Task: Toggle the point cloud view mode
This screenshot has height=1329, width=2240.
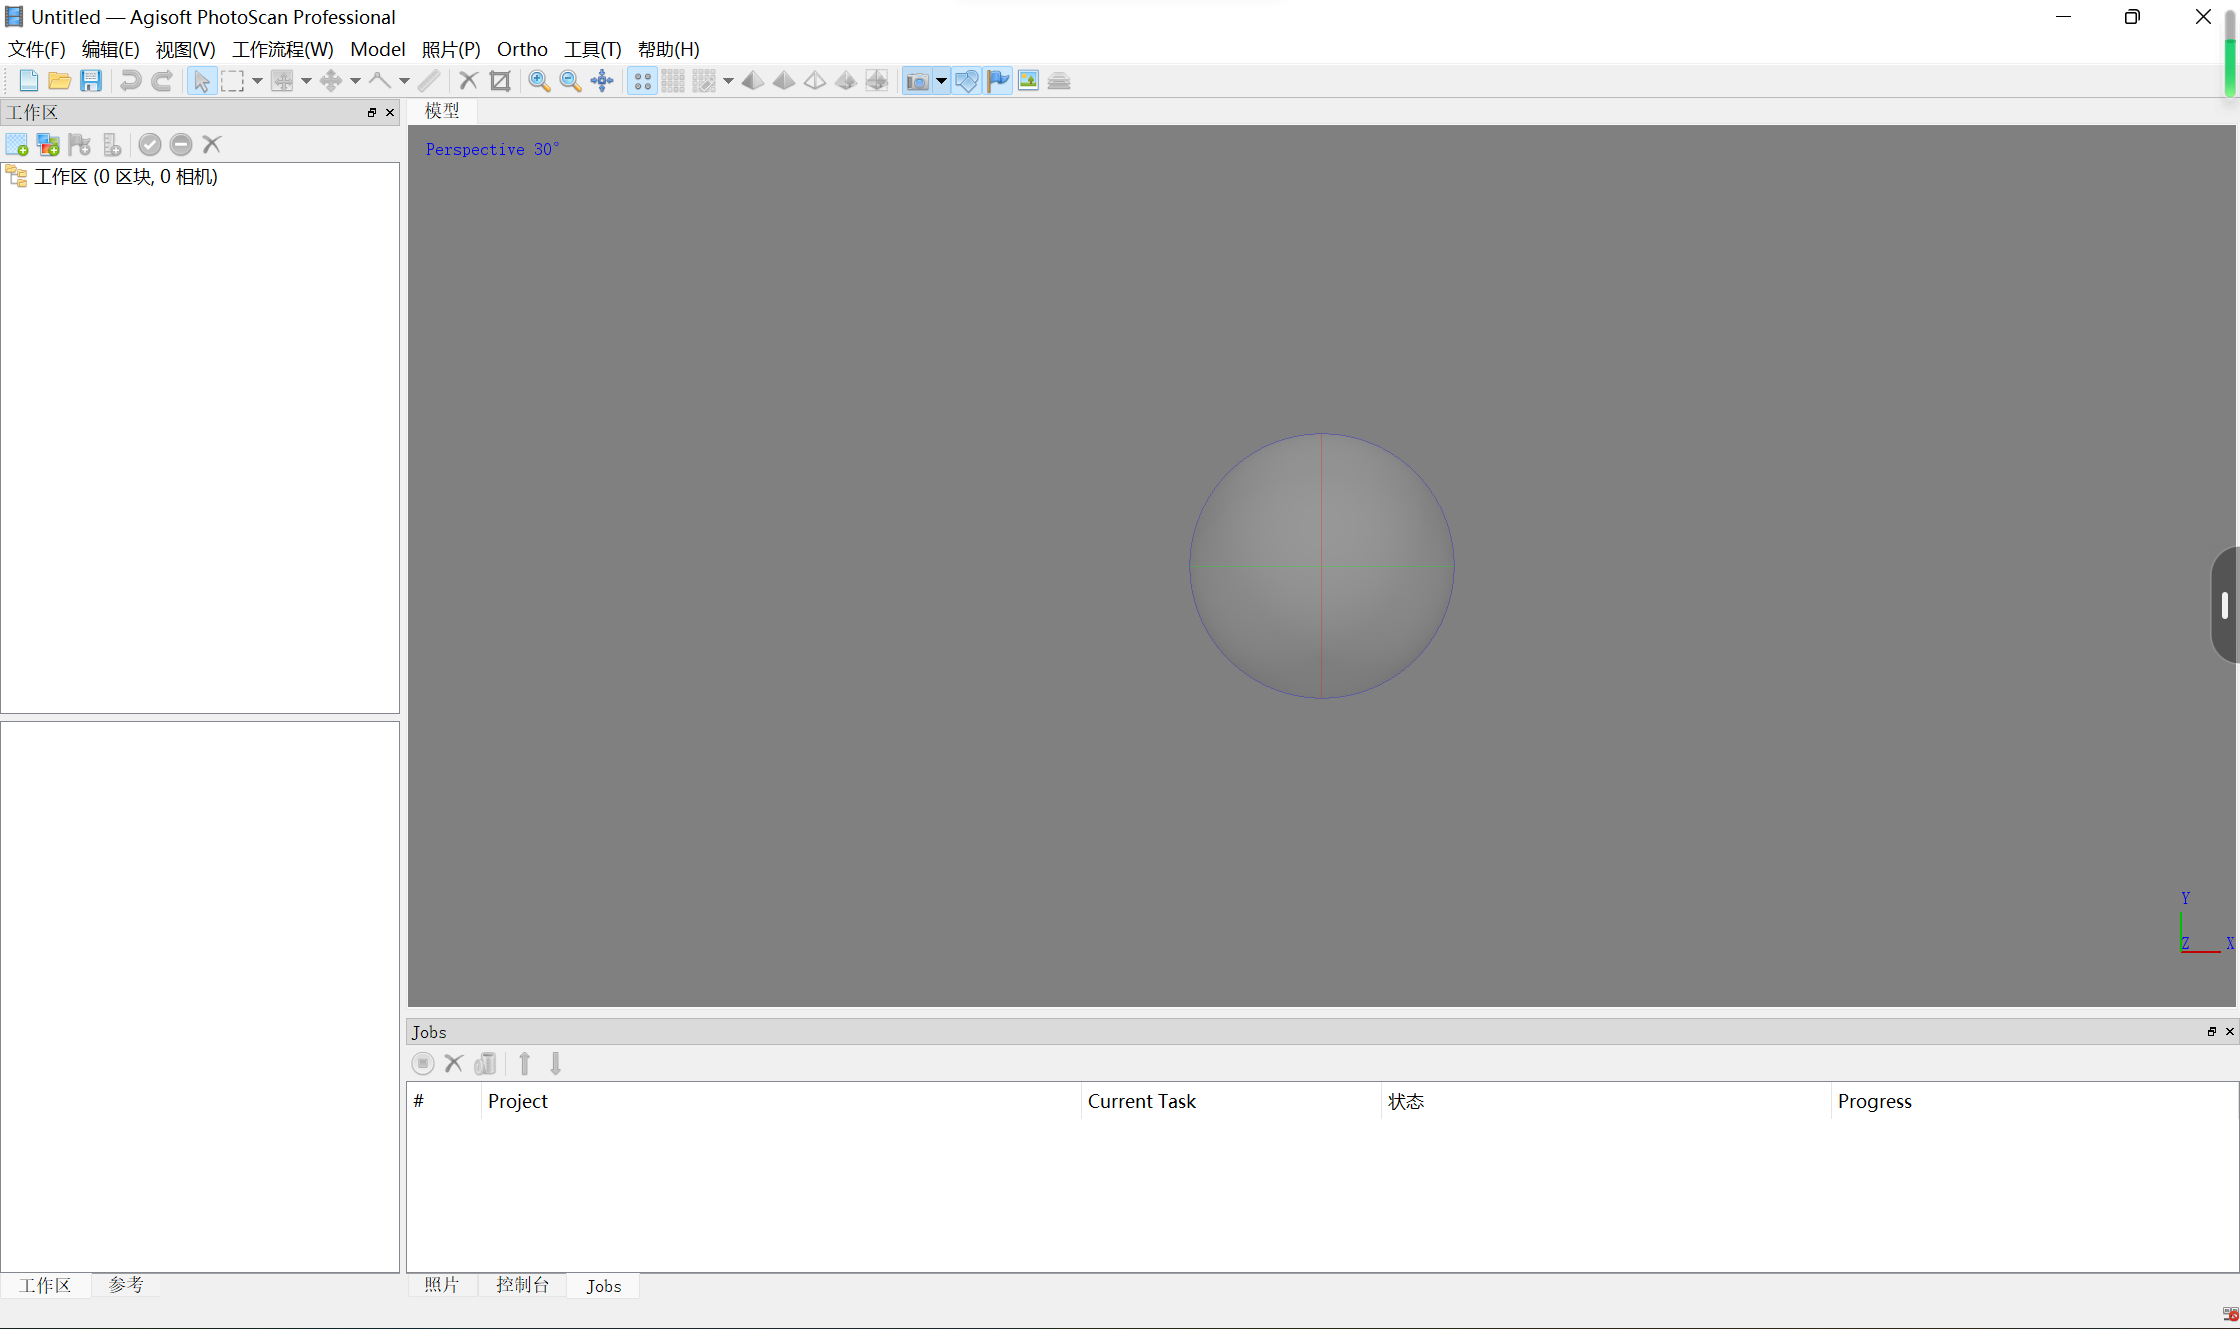Action: tap(642, 81)
